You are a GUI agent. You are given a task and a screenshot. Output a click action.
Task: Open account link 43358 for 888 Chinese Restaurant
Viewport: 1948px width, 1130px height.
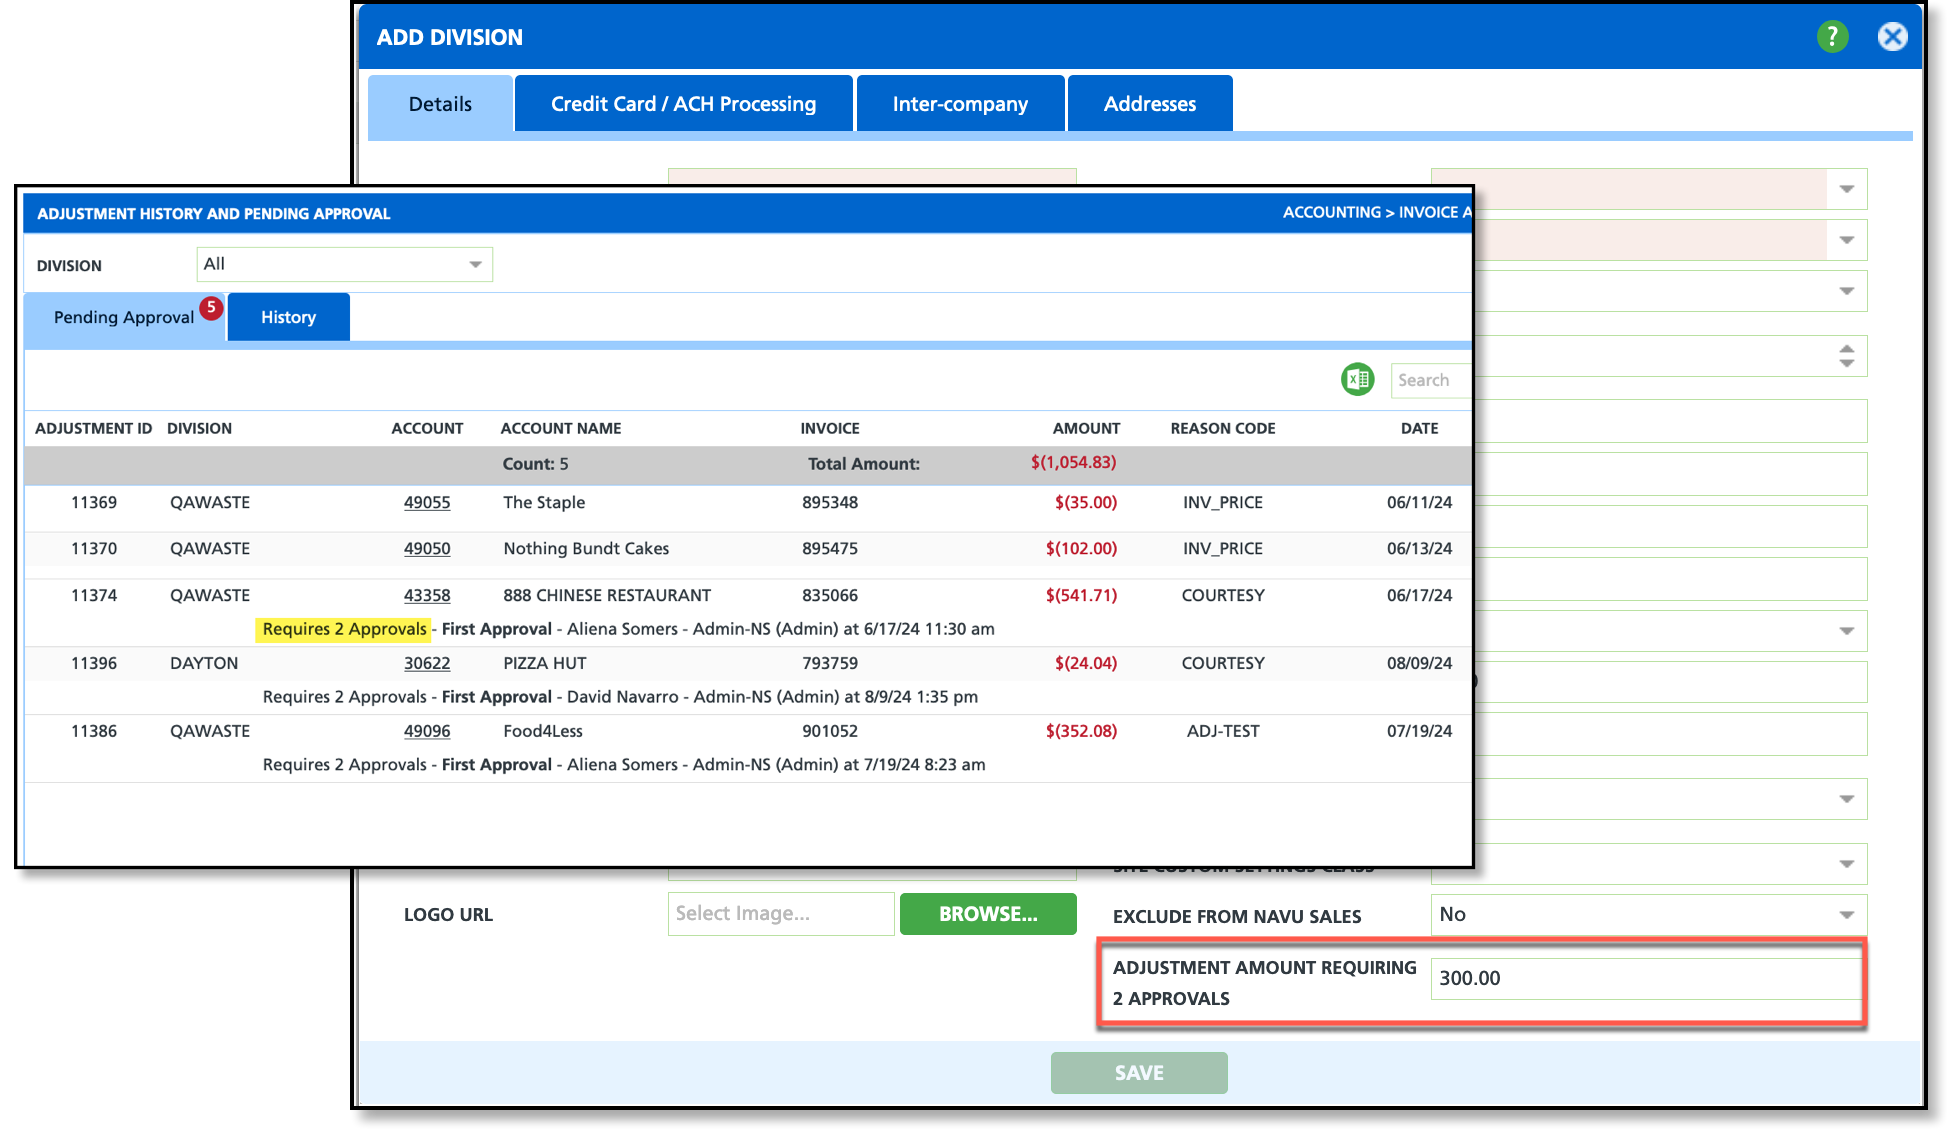tap(427, 596)
